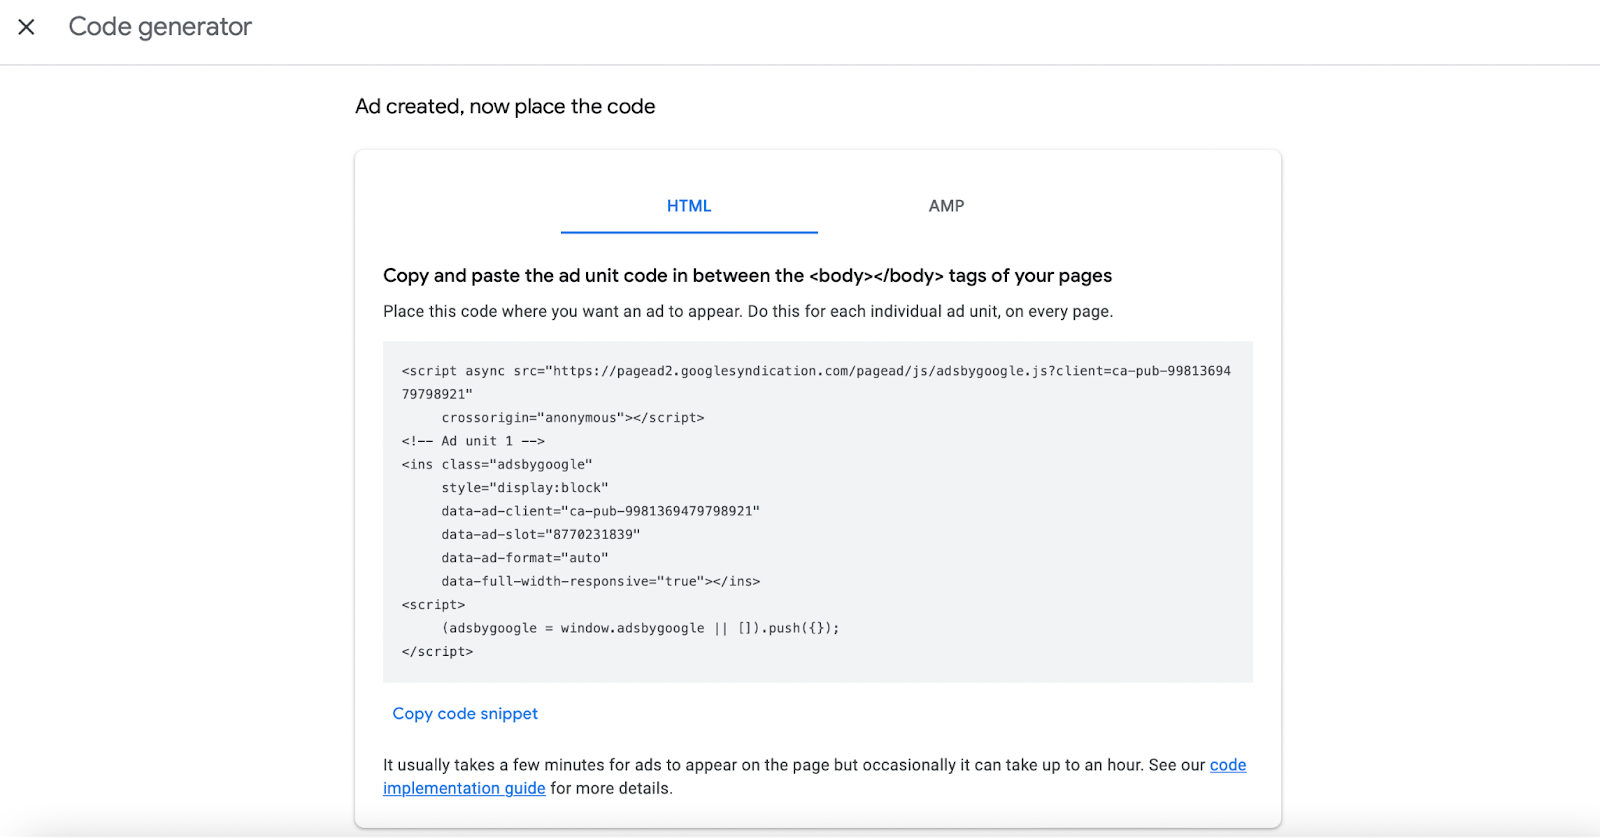Click the data-ad-format="auto" code line
The height and width of the screenshot is (838, 1600).
point(524,558)
